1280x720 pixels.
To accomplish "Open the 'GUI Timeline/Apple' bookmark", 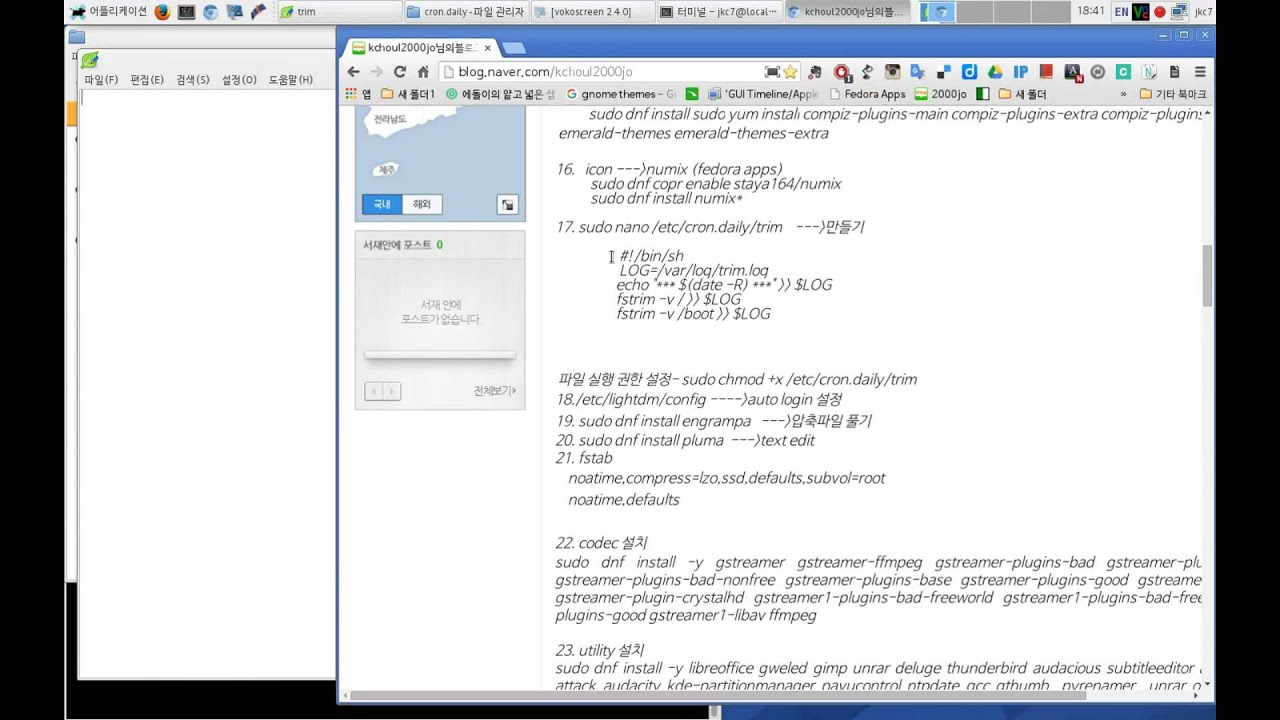I will click(763, 94).
